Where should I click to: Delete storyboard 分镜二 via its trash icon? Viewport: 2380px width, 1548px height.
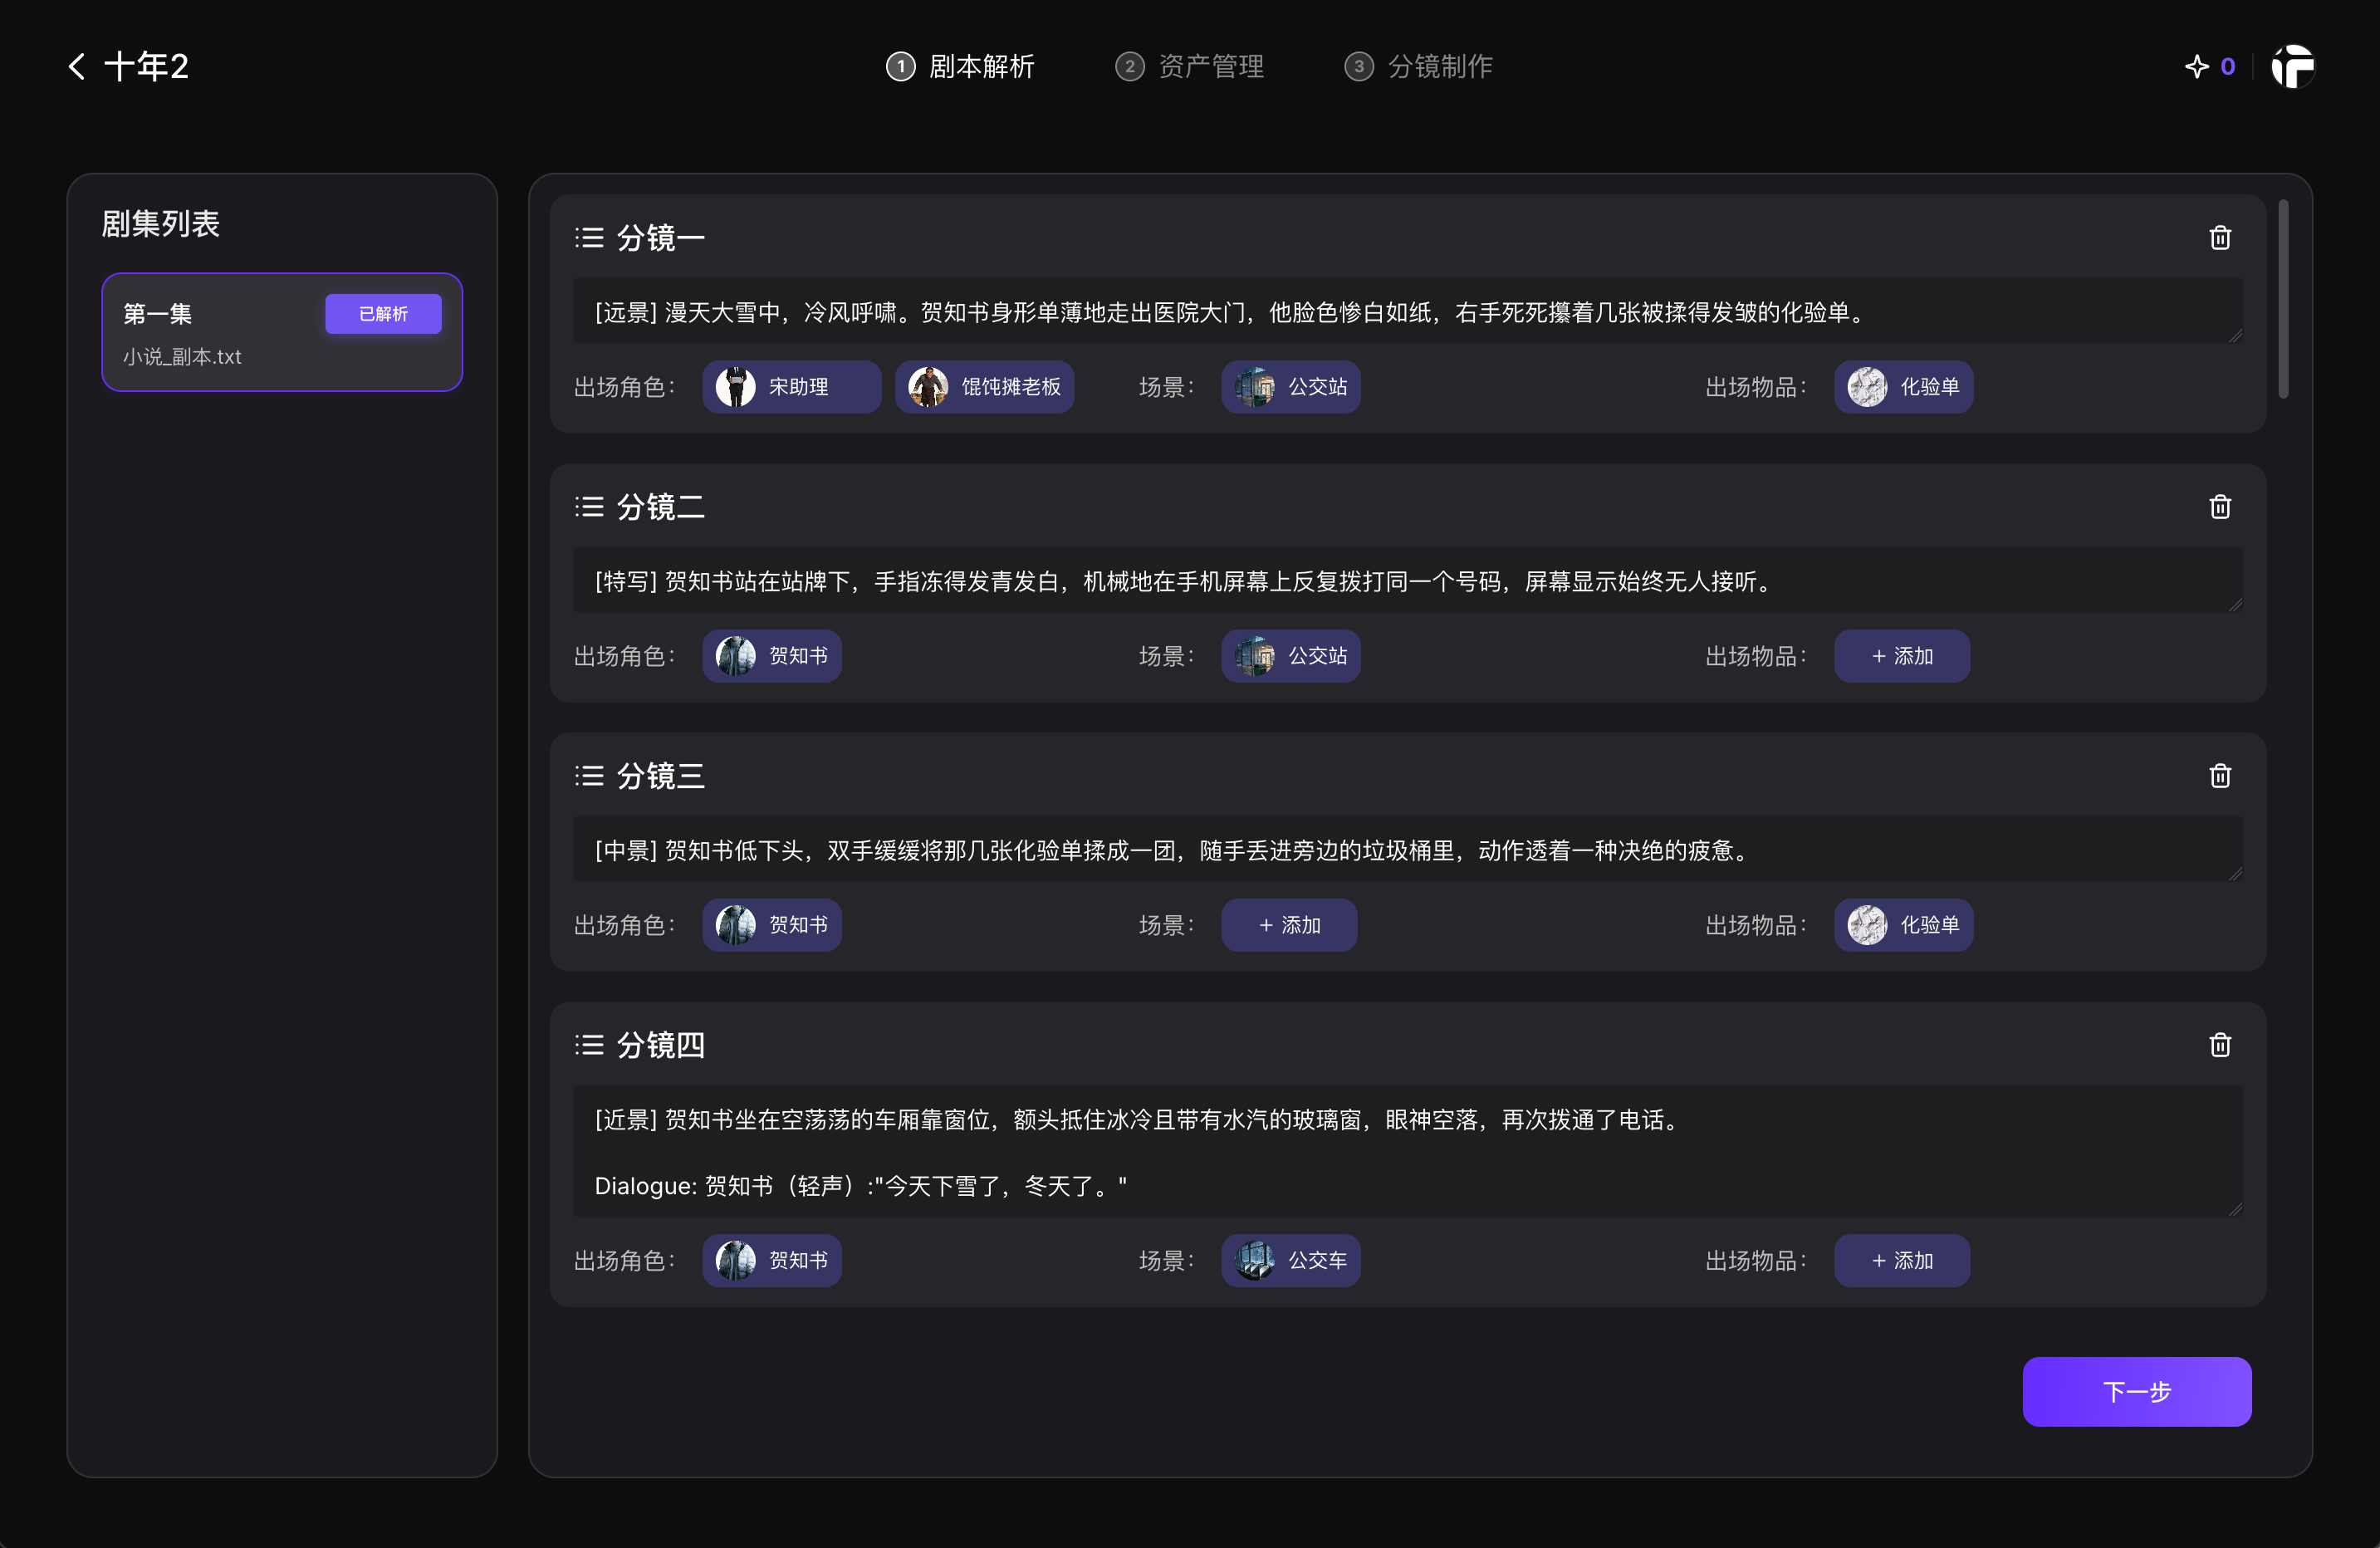[x=2220, y=507]
